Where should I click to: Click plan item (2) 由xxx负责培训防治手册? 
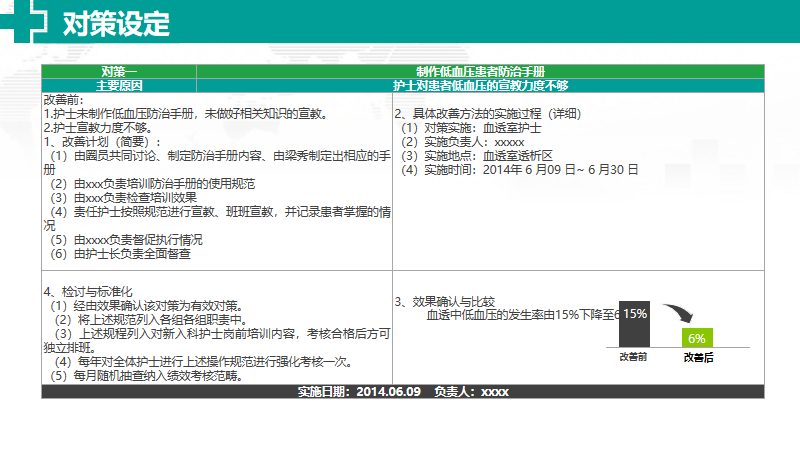pos(153,184)
